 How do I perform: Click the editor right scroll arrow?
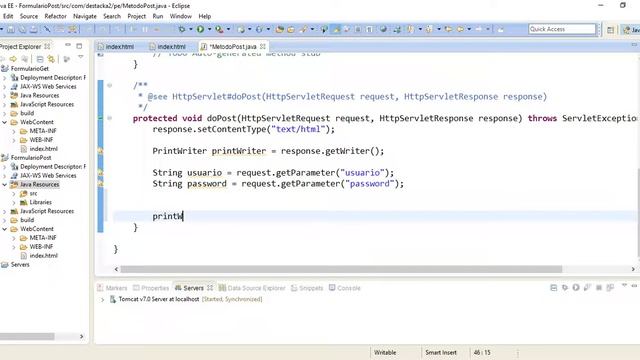coord(633,269)
